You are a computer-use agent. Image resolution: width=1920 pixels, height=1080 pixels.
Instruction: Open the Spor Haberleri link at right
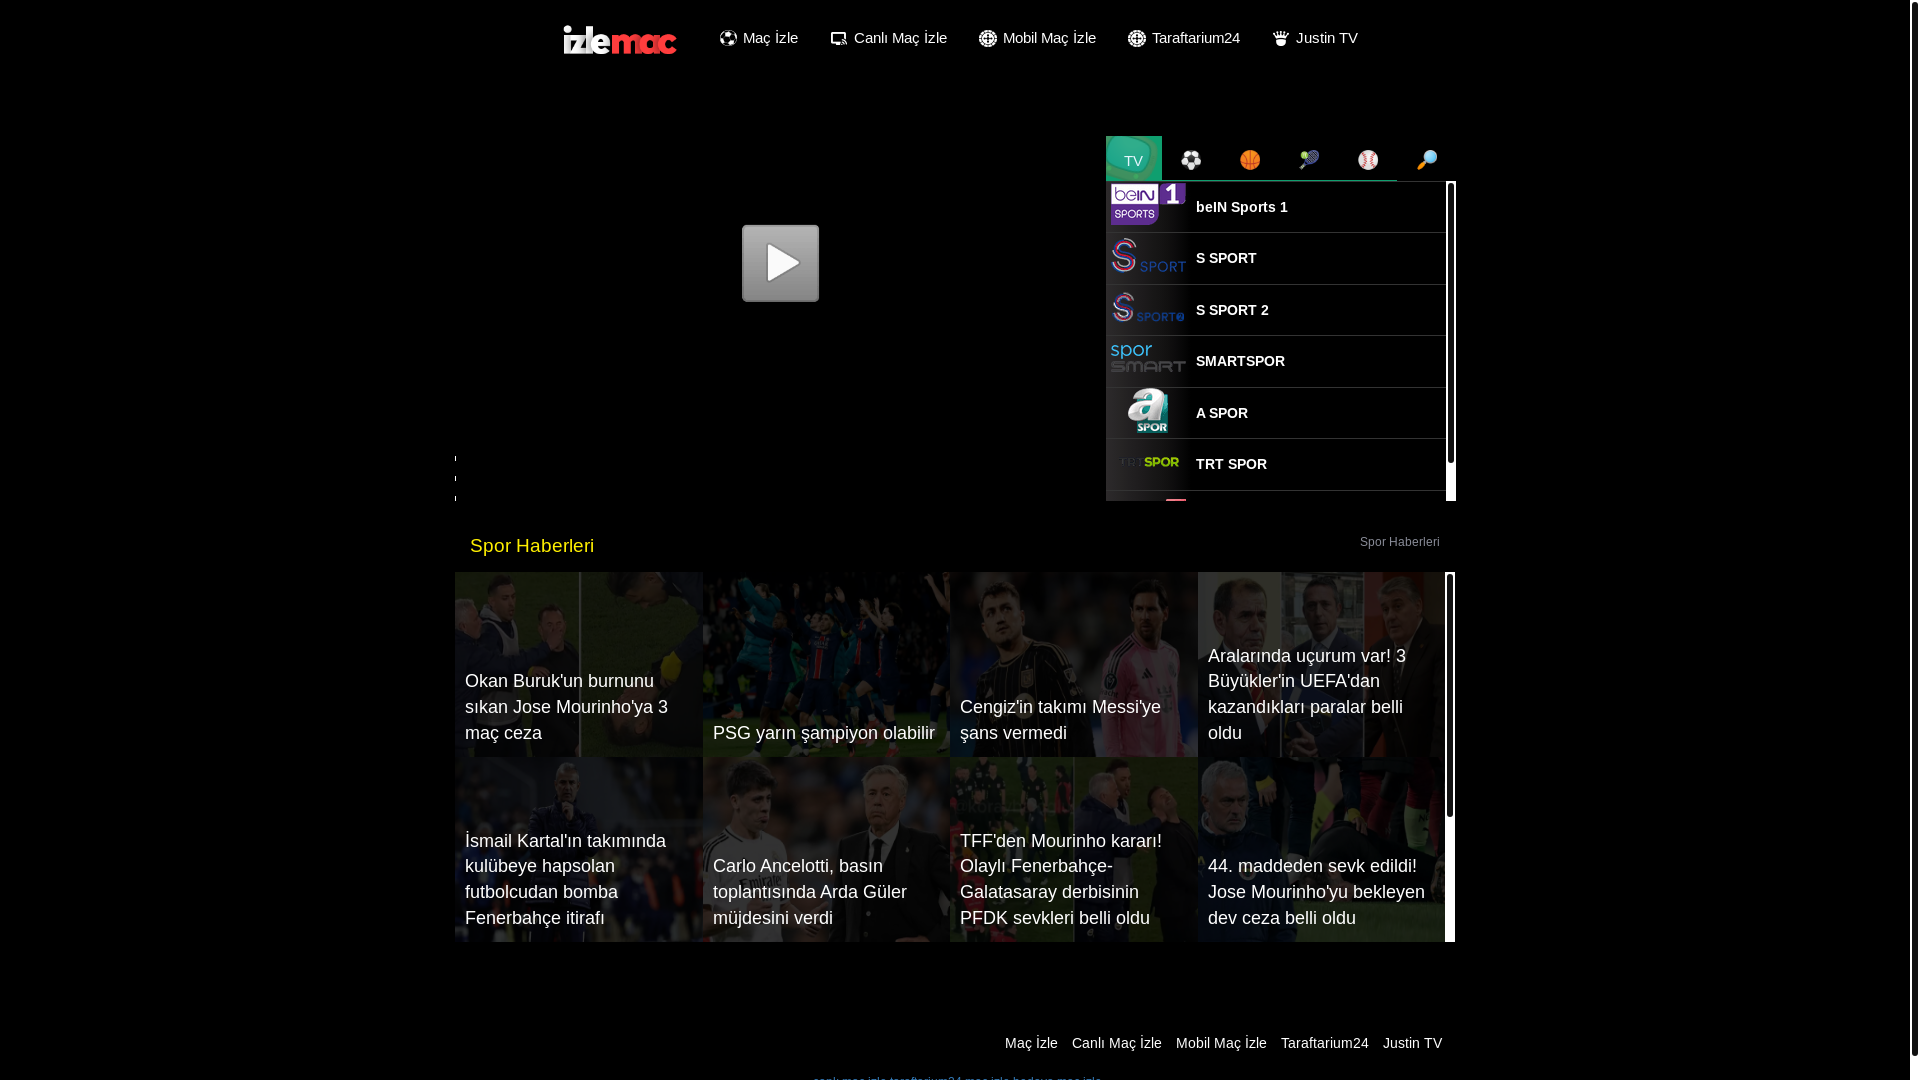1399,542
